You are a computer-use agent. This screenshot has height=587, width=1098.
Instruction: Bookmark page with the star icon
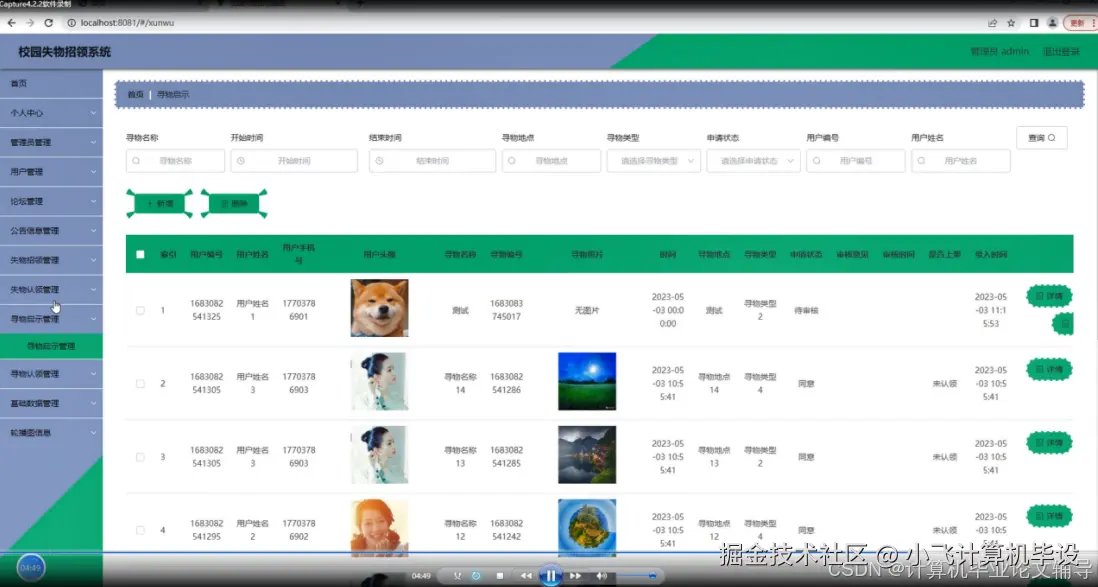click(1011, 22)
